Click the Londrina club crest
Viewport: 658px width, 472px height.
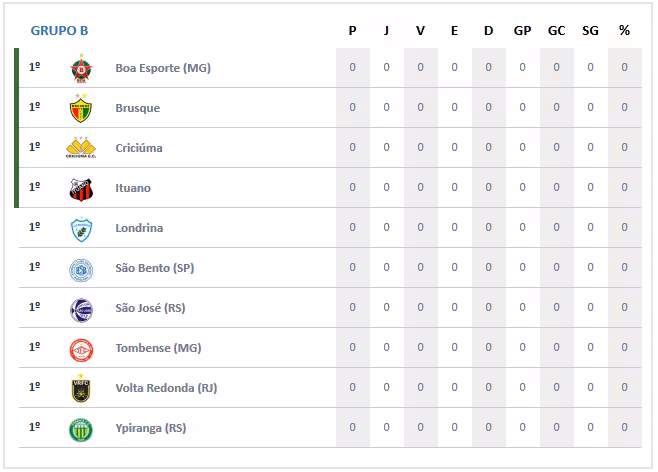(81, 228)
